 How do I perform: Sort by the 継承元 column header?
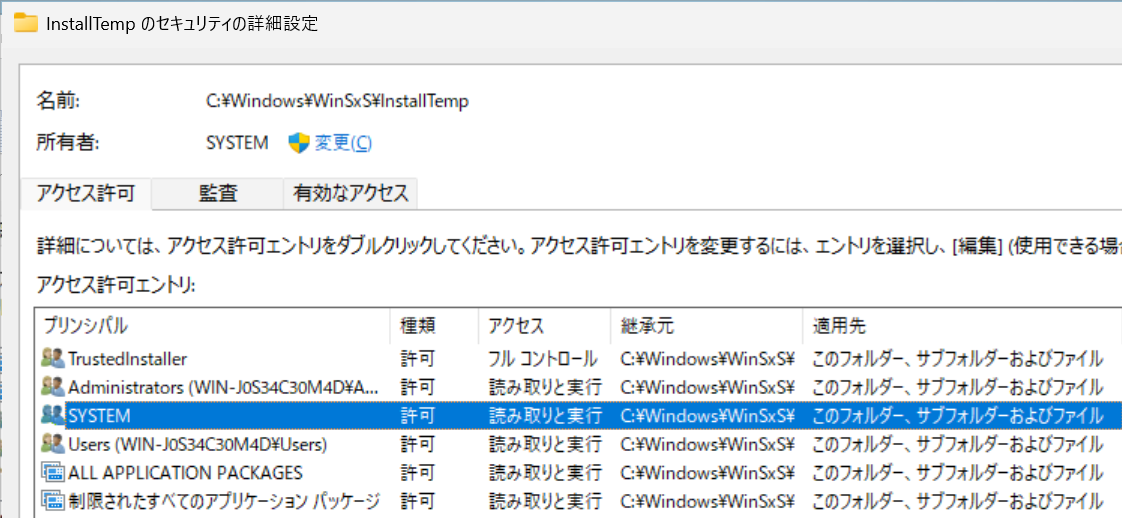tap(707, 326)
